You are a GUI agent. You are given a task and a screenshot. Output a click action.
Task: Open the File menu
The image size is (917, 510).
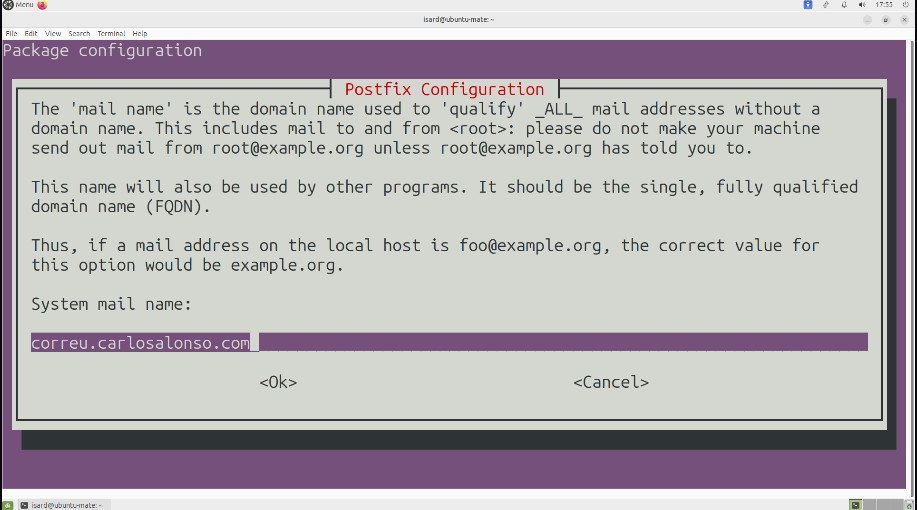[x=11, y=33]
